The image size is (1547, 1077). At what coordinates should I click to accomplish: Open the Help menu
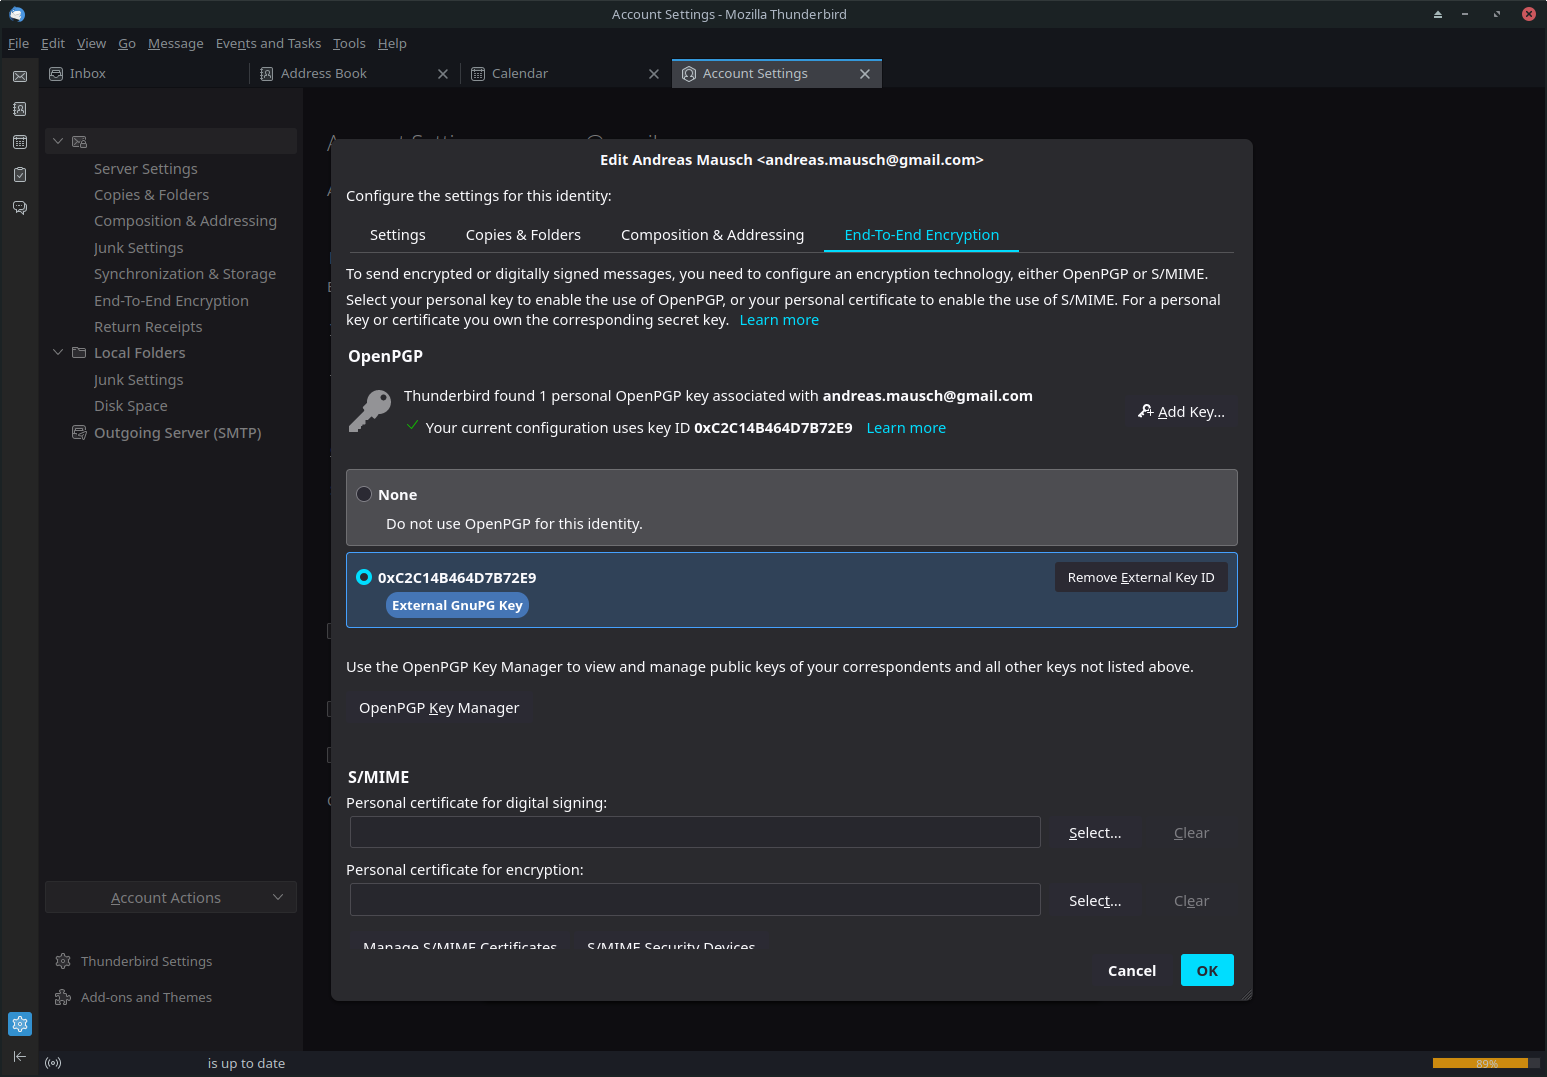click(x=392, y=43)
